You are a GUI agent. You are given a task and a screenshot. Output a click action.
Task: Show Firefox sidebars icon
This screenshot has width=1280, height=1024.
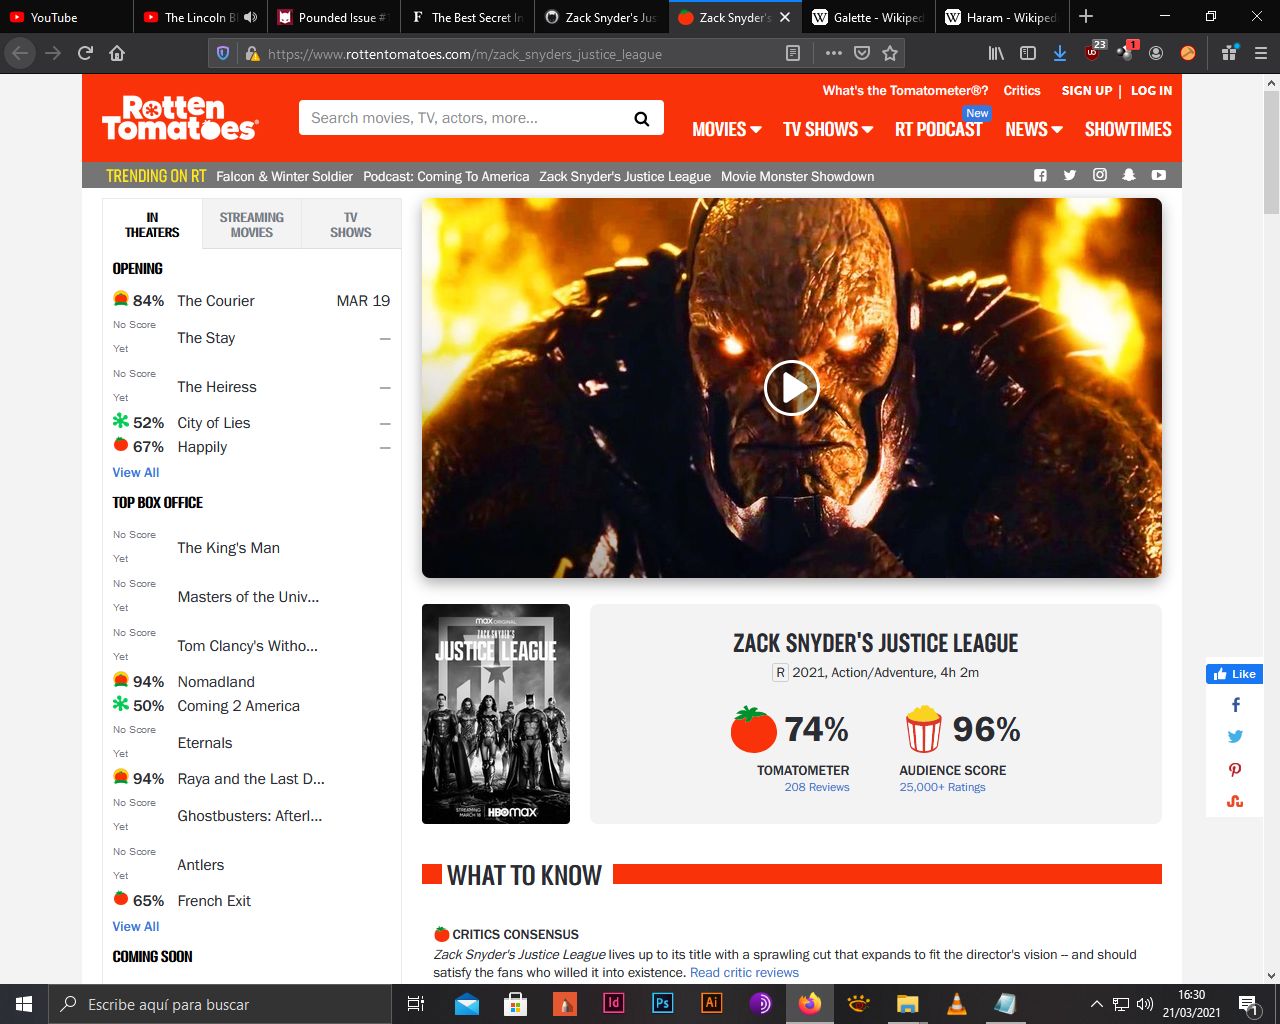pos(1027,53)
